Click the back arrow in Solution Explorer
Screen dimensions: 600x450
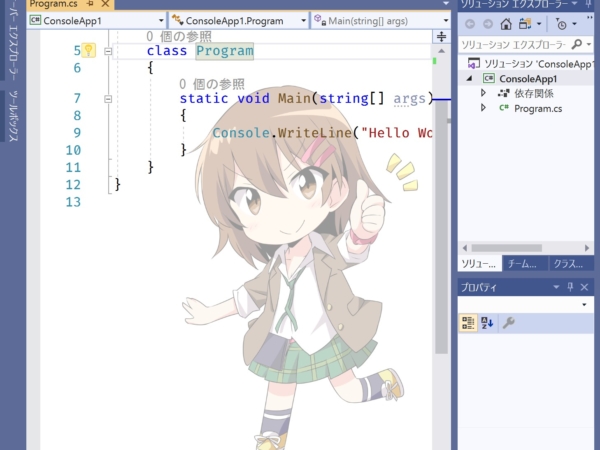pyautogui.click(x=470, y=24)
